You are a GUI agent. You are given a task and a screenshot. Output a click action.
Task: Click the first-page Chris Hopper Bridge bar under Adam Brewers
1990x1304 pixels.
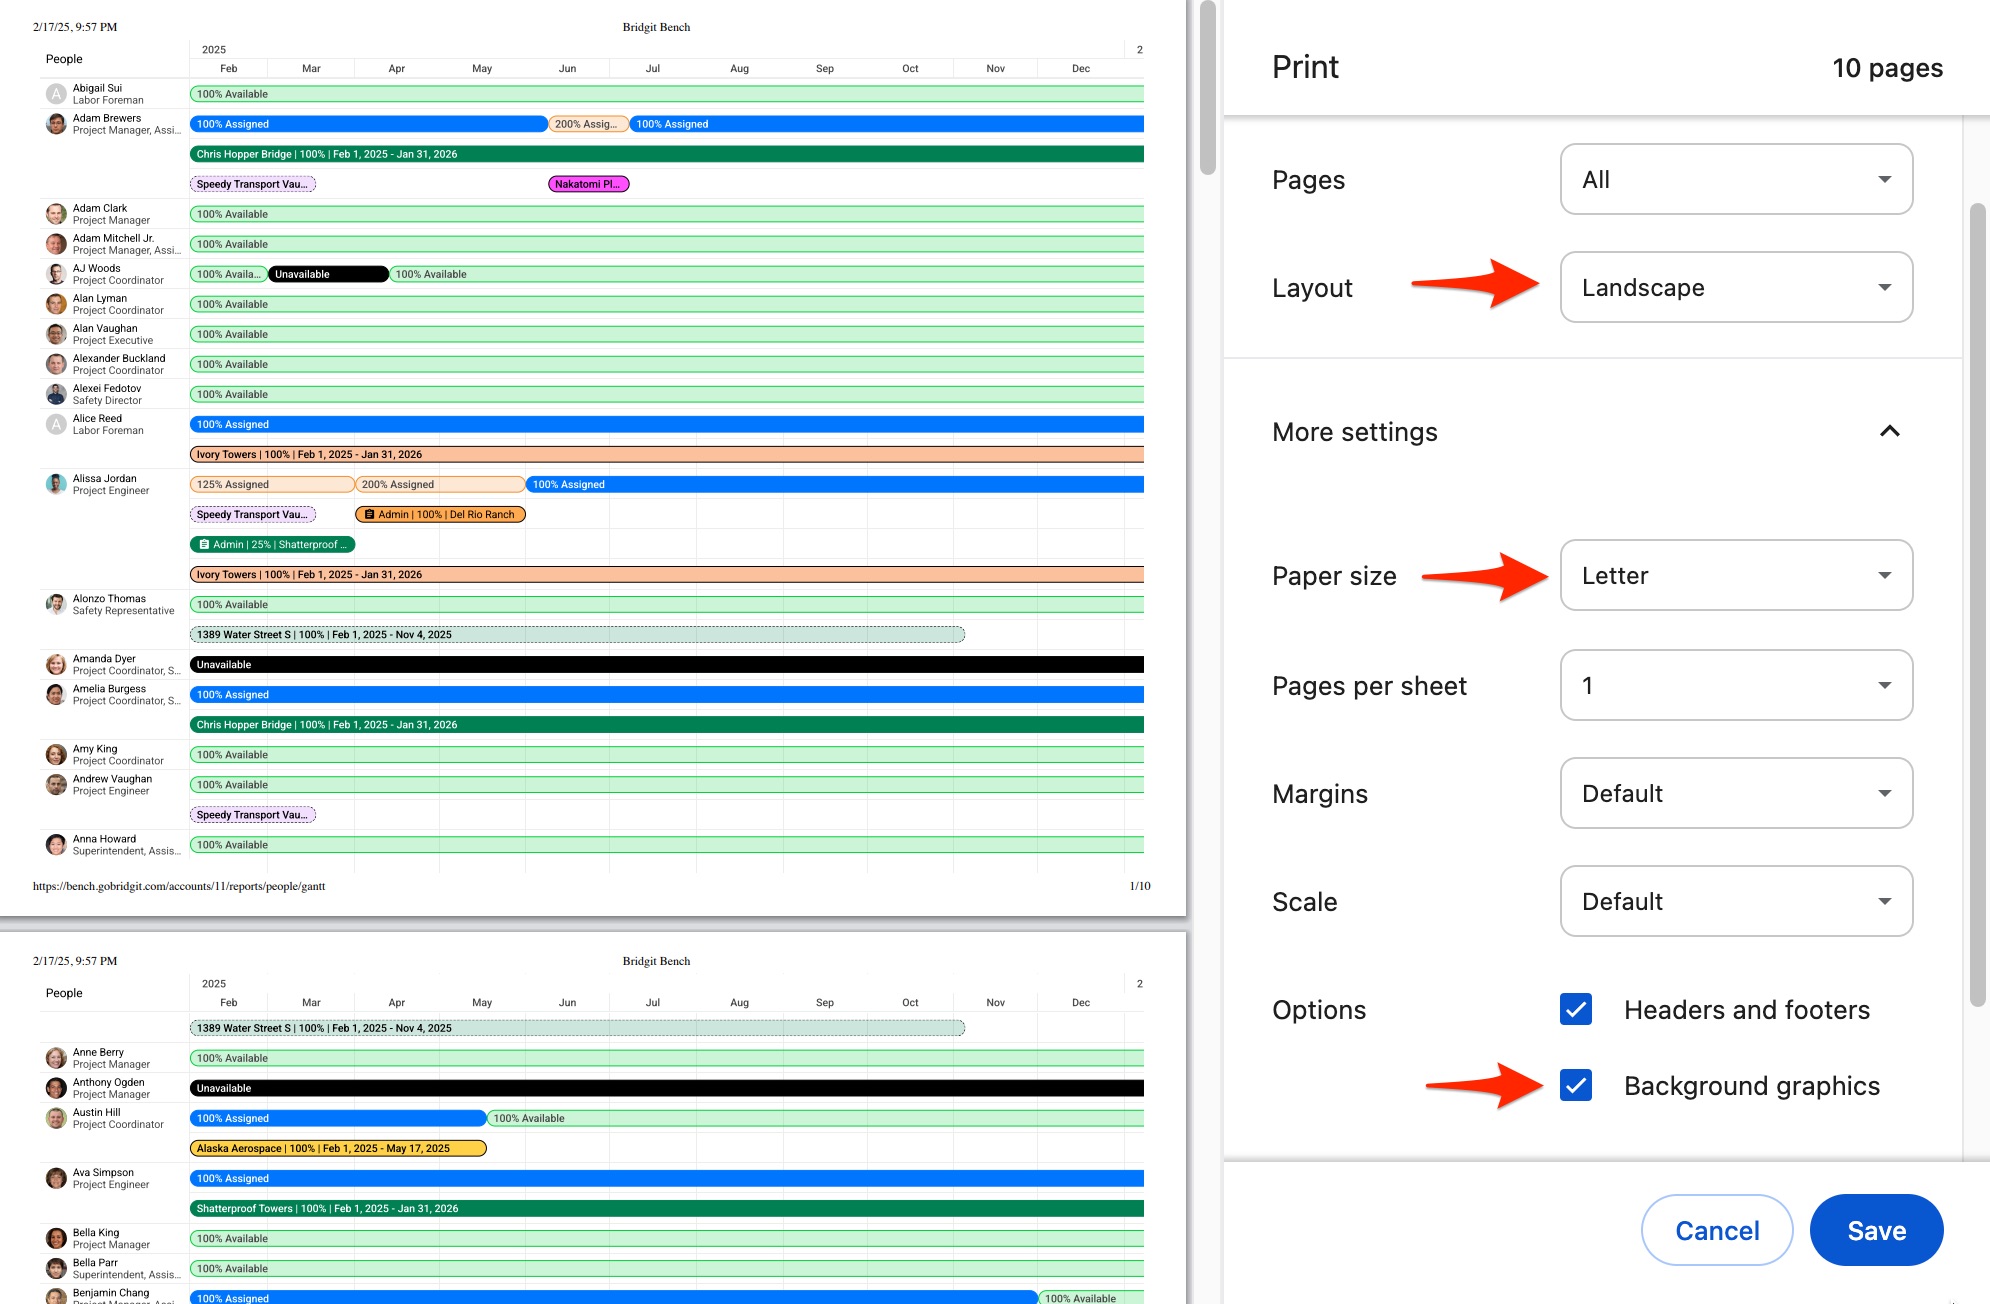(x=667, y=154)
